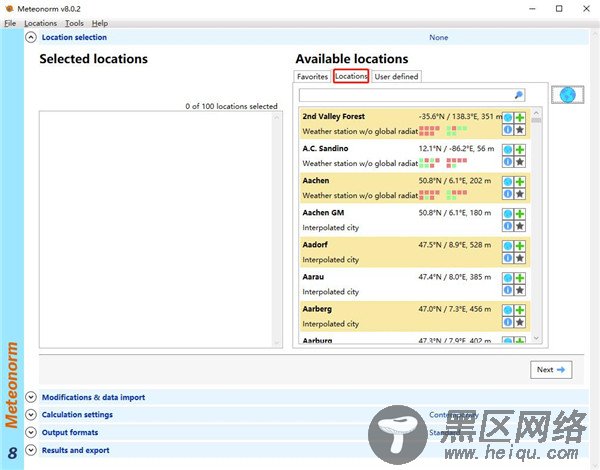Click the search magnifier icon
The width and height of the screenshot is (600, 470).
point(518,95)
